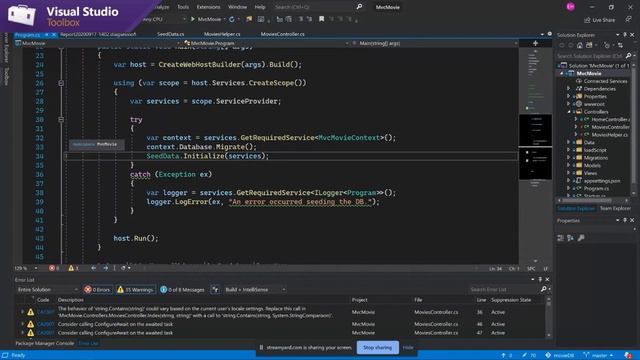Expand the Migrations folder in Solution Explorer

tap(569, 158)
